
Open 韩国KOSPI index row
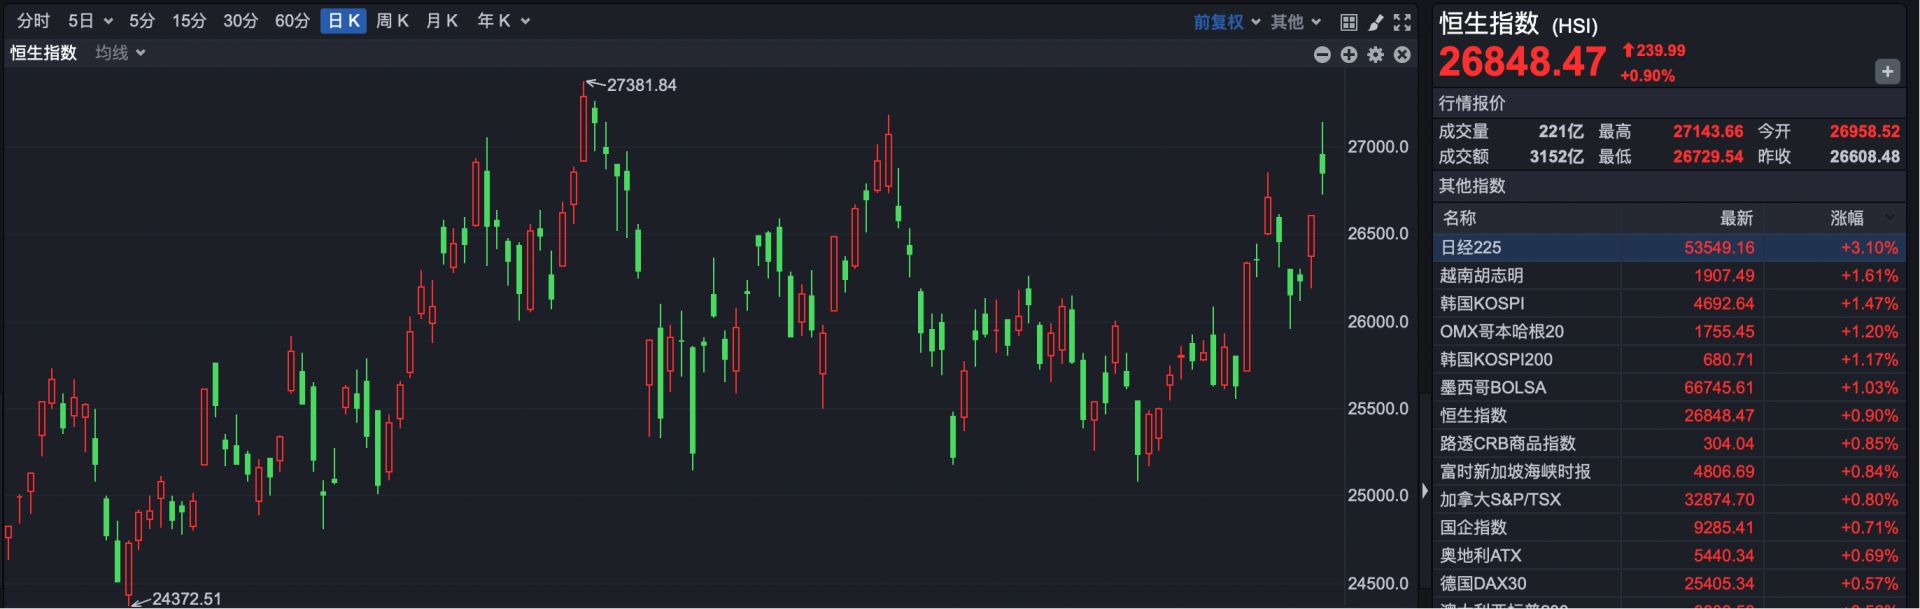click(x=1668, y=304)
